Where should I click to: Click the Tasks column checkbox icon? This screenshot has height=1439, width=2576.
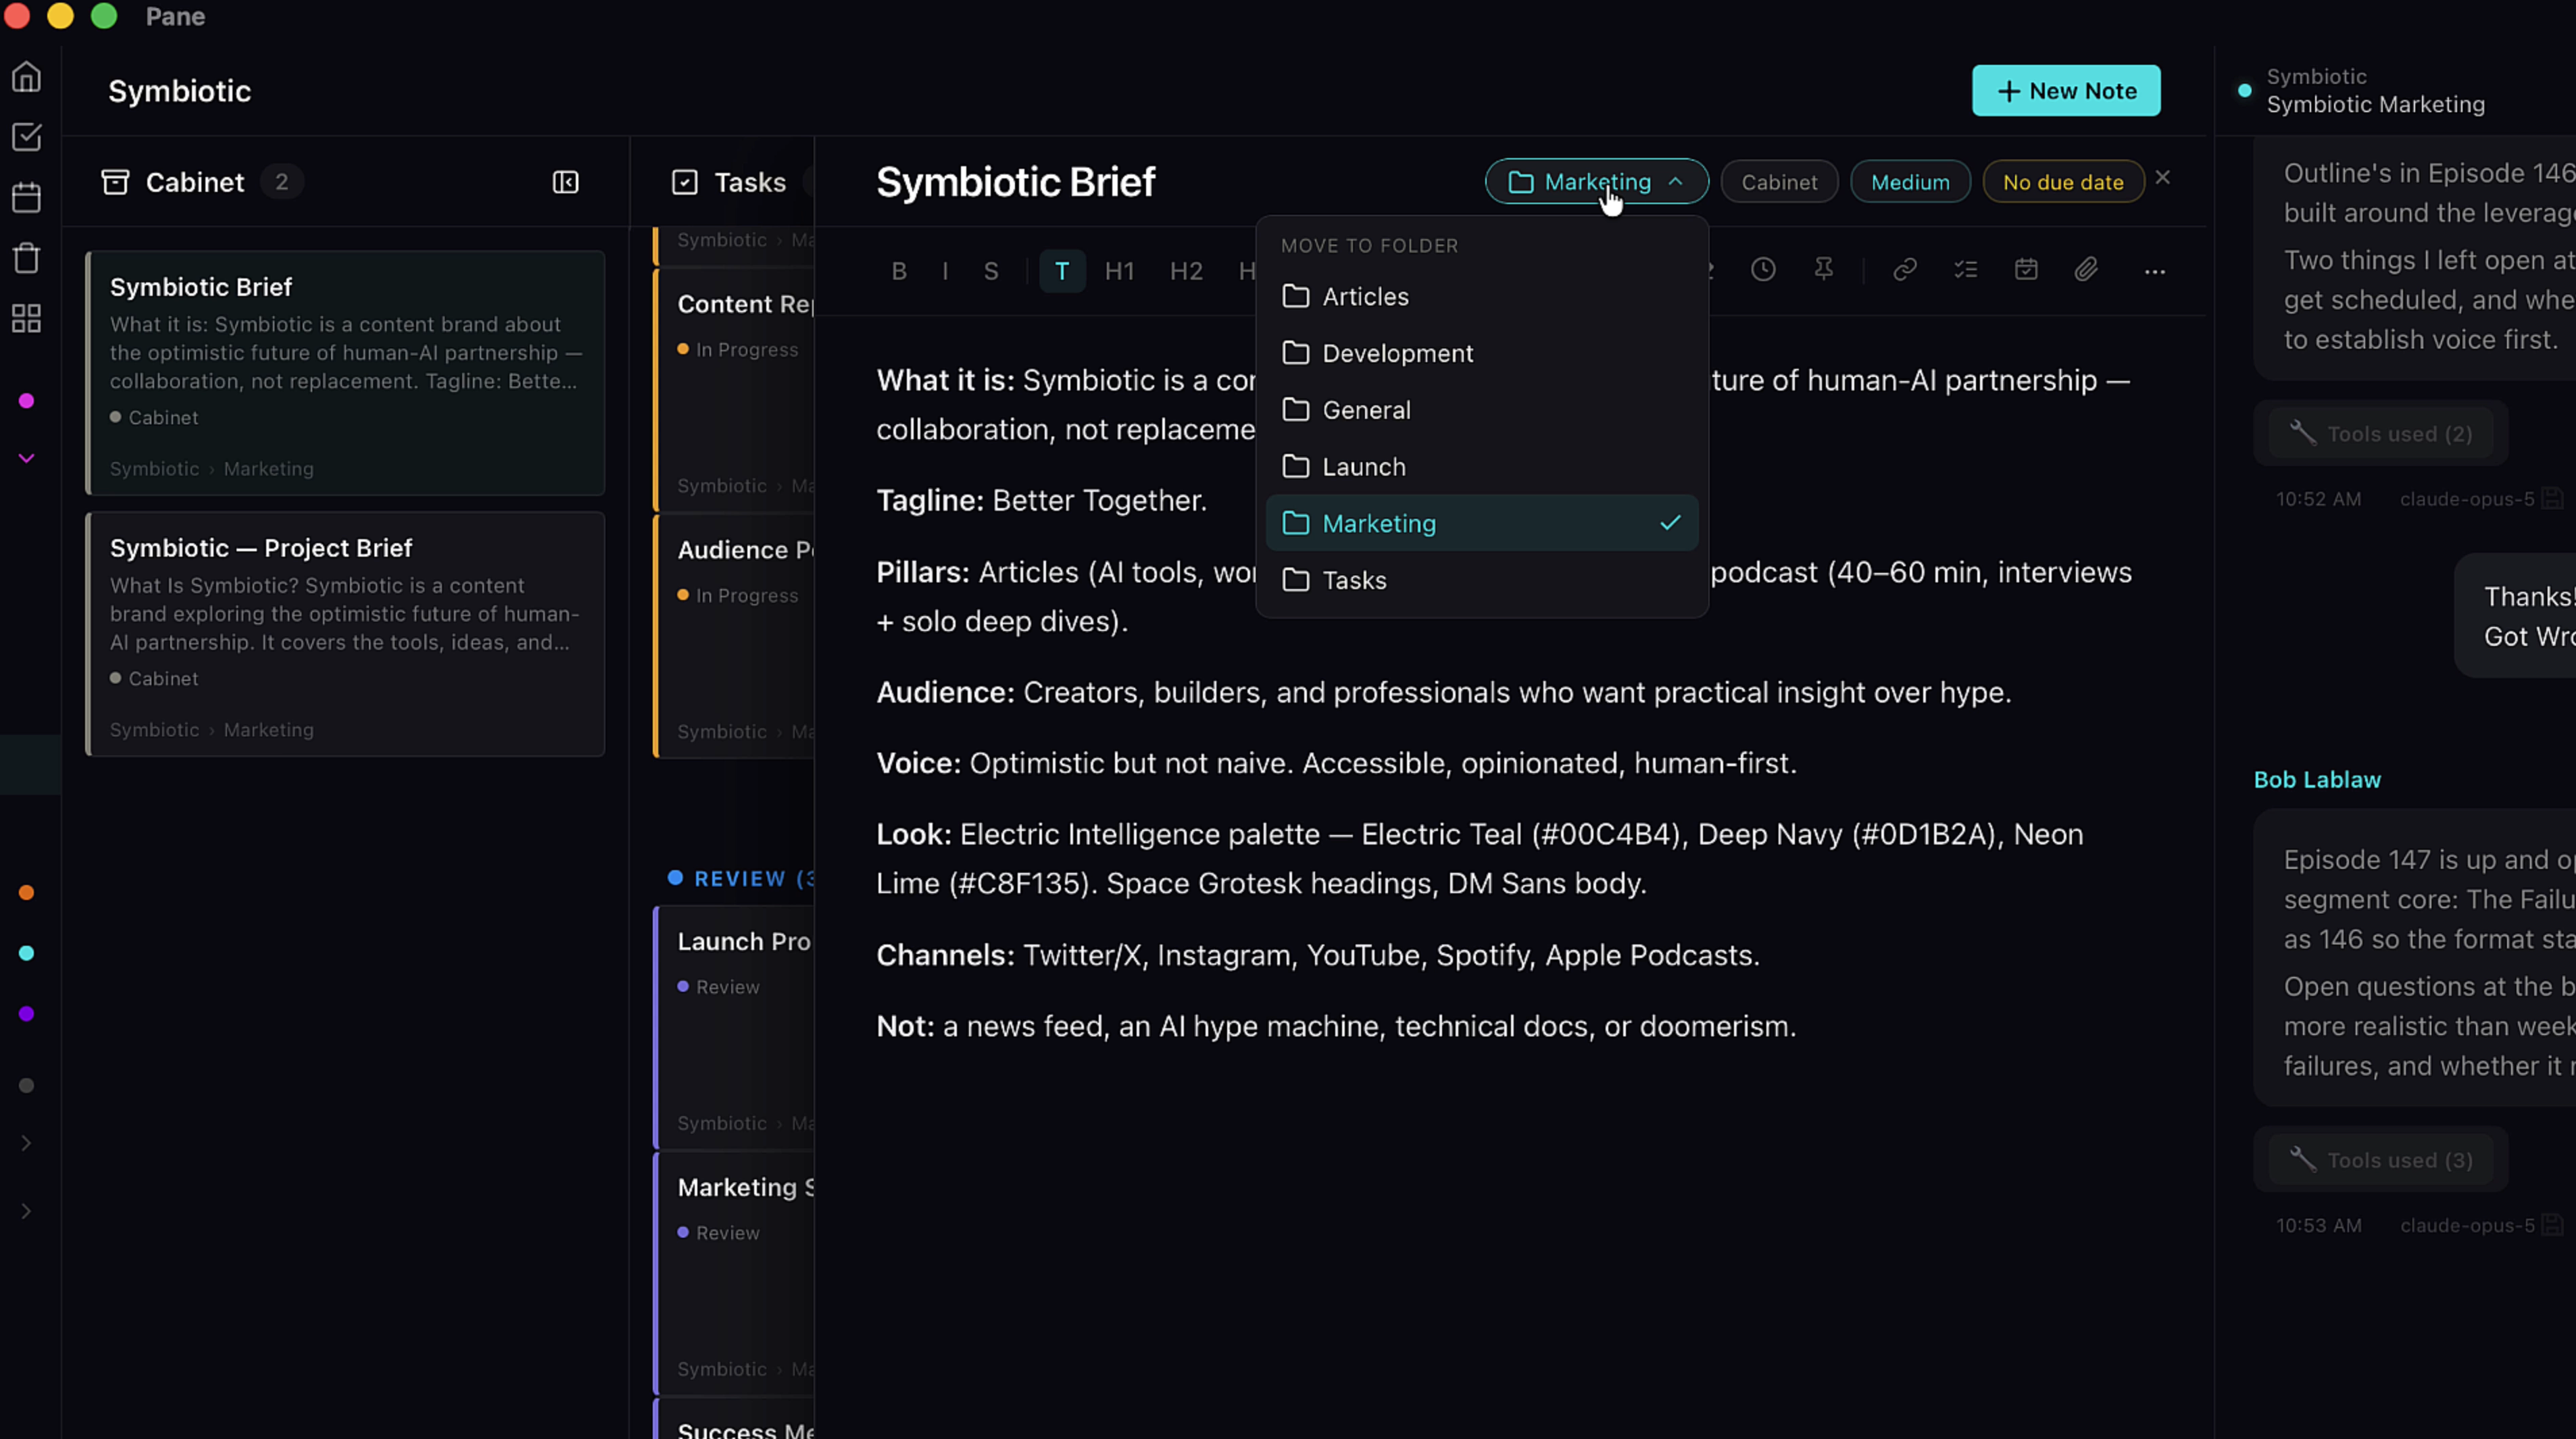(685, 182)
